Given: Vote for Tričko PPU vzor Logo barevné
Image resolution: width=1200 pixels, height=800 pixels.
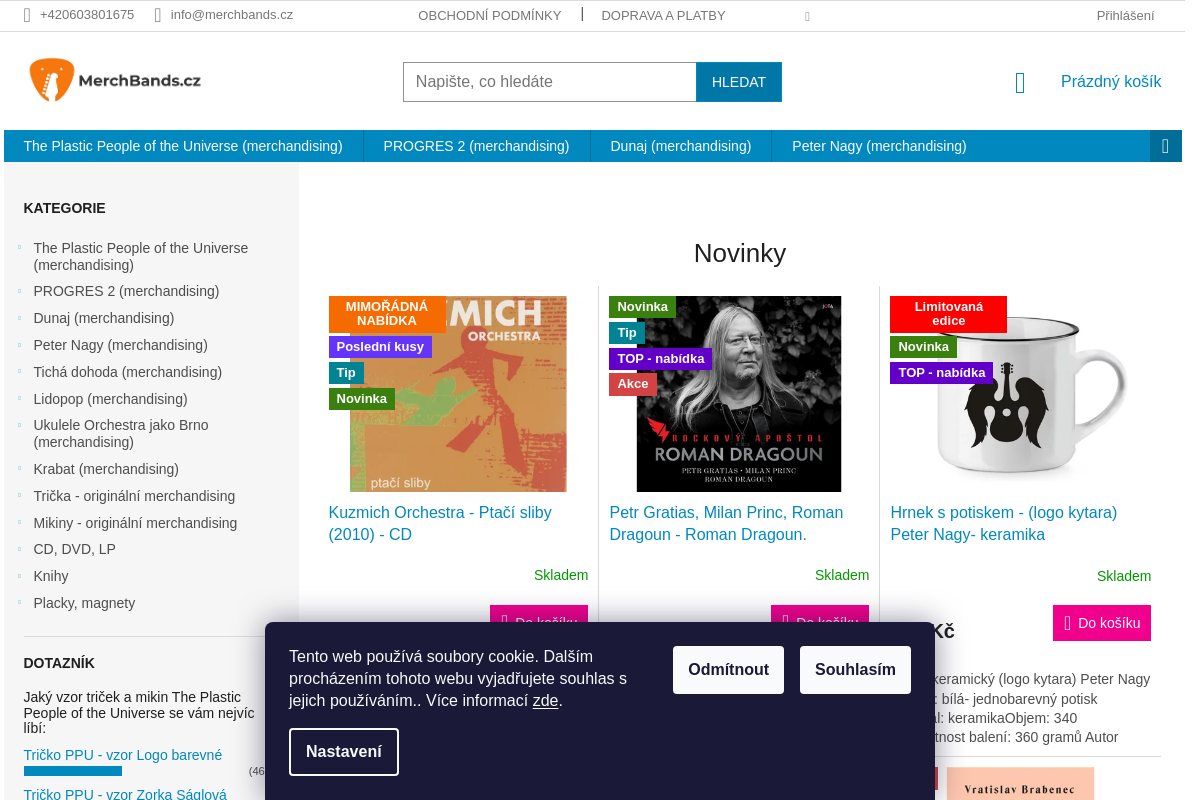Looking at the screenshot, I should tap(123, 755).
